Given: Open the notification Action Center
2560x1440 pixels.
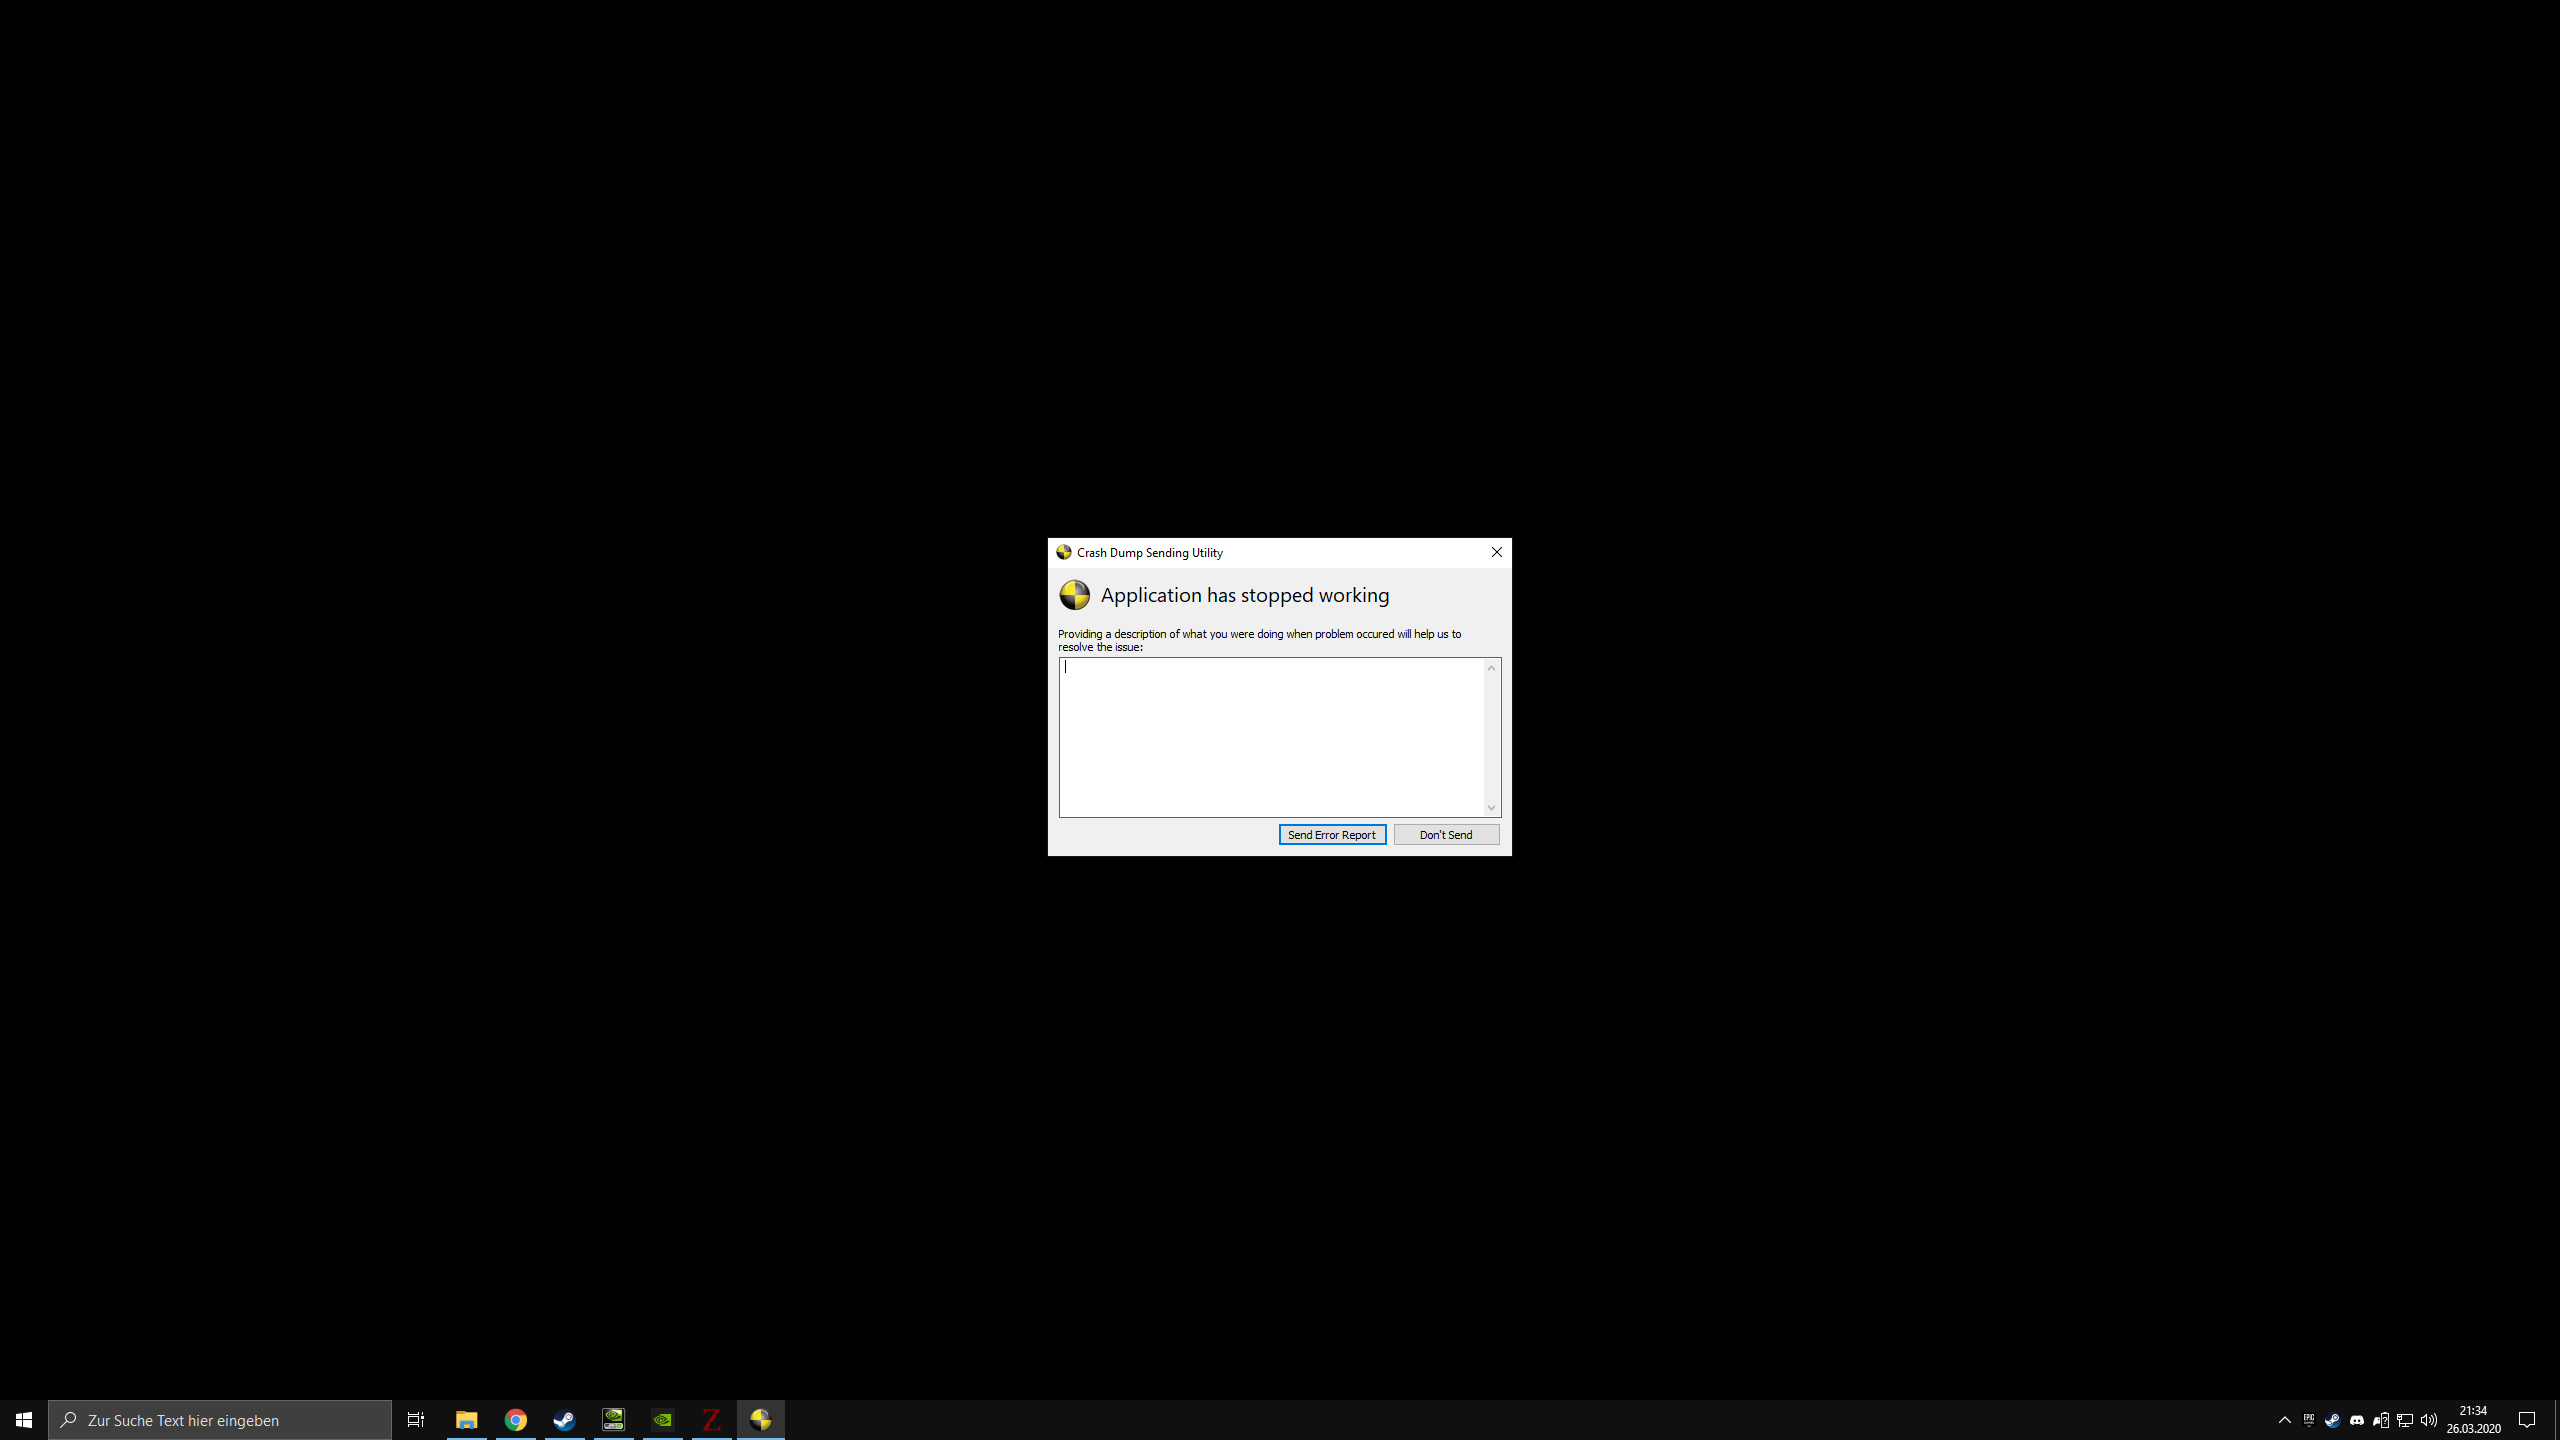Looking at the screenshot, I should [x=2527, y=1420].
